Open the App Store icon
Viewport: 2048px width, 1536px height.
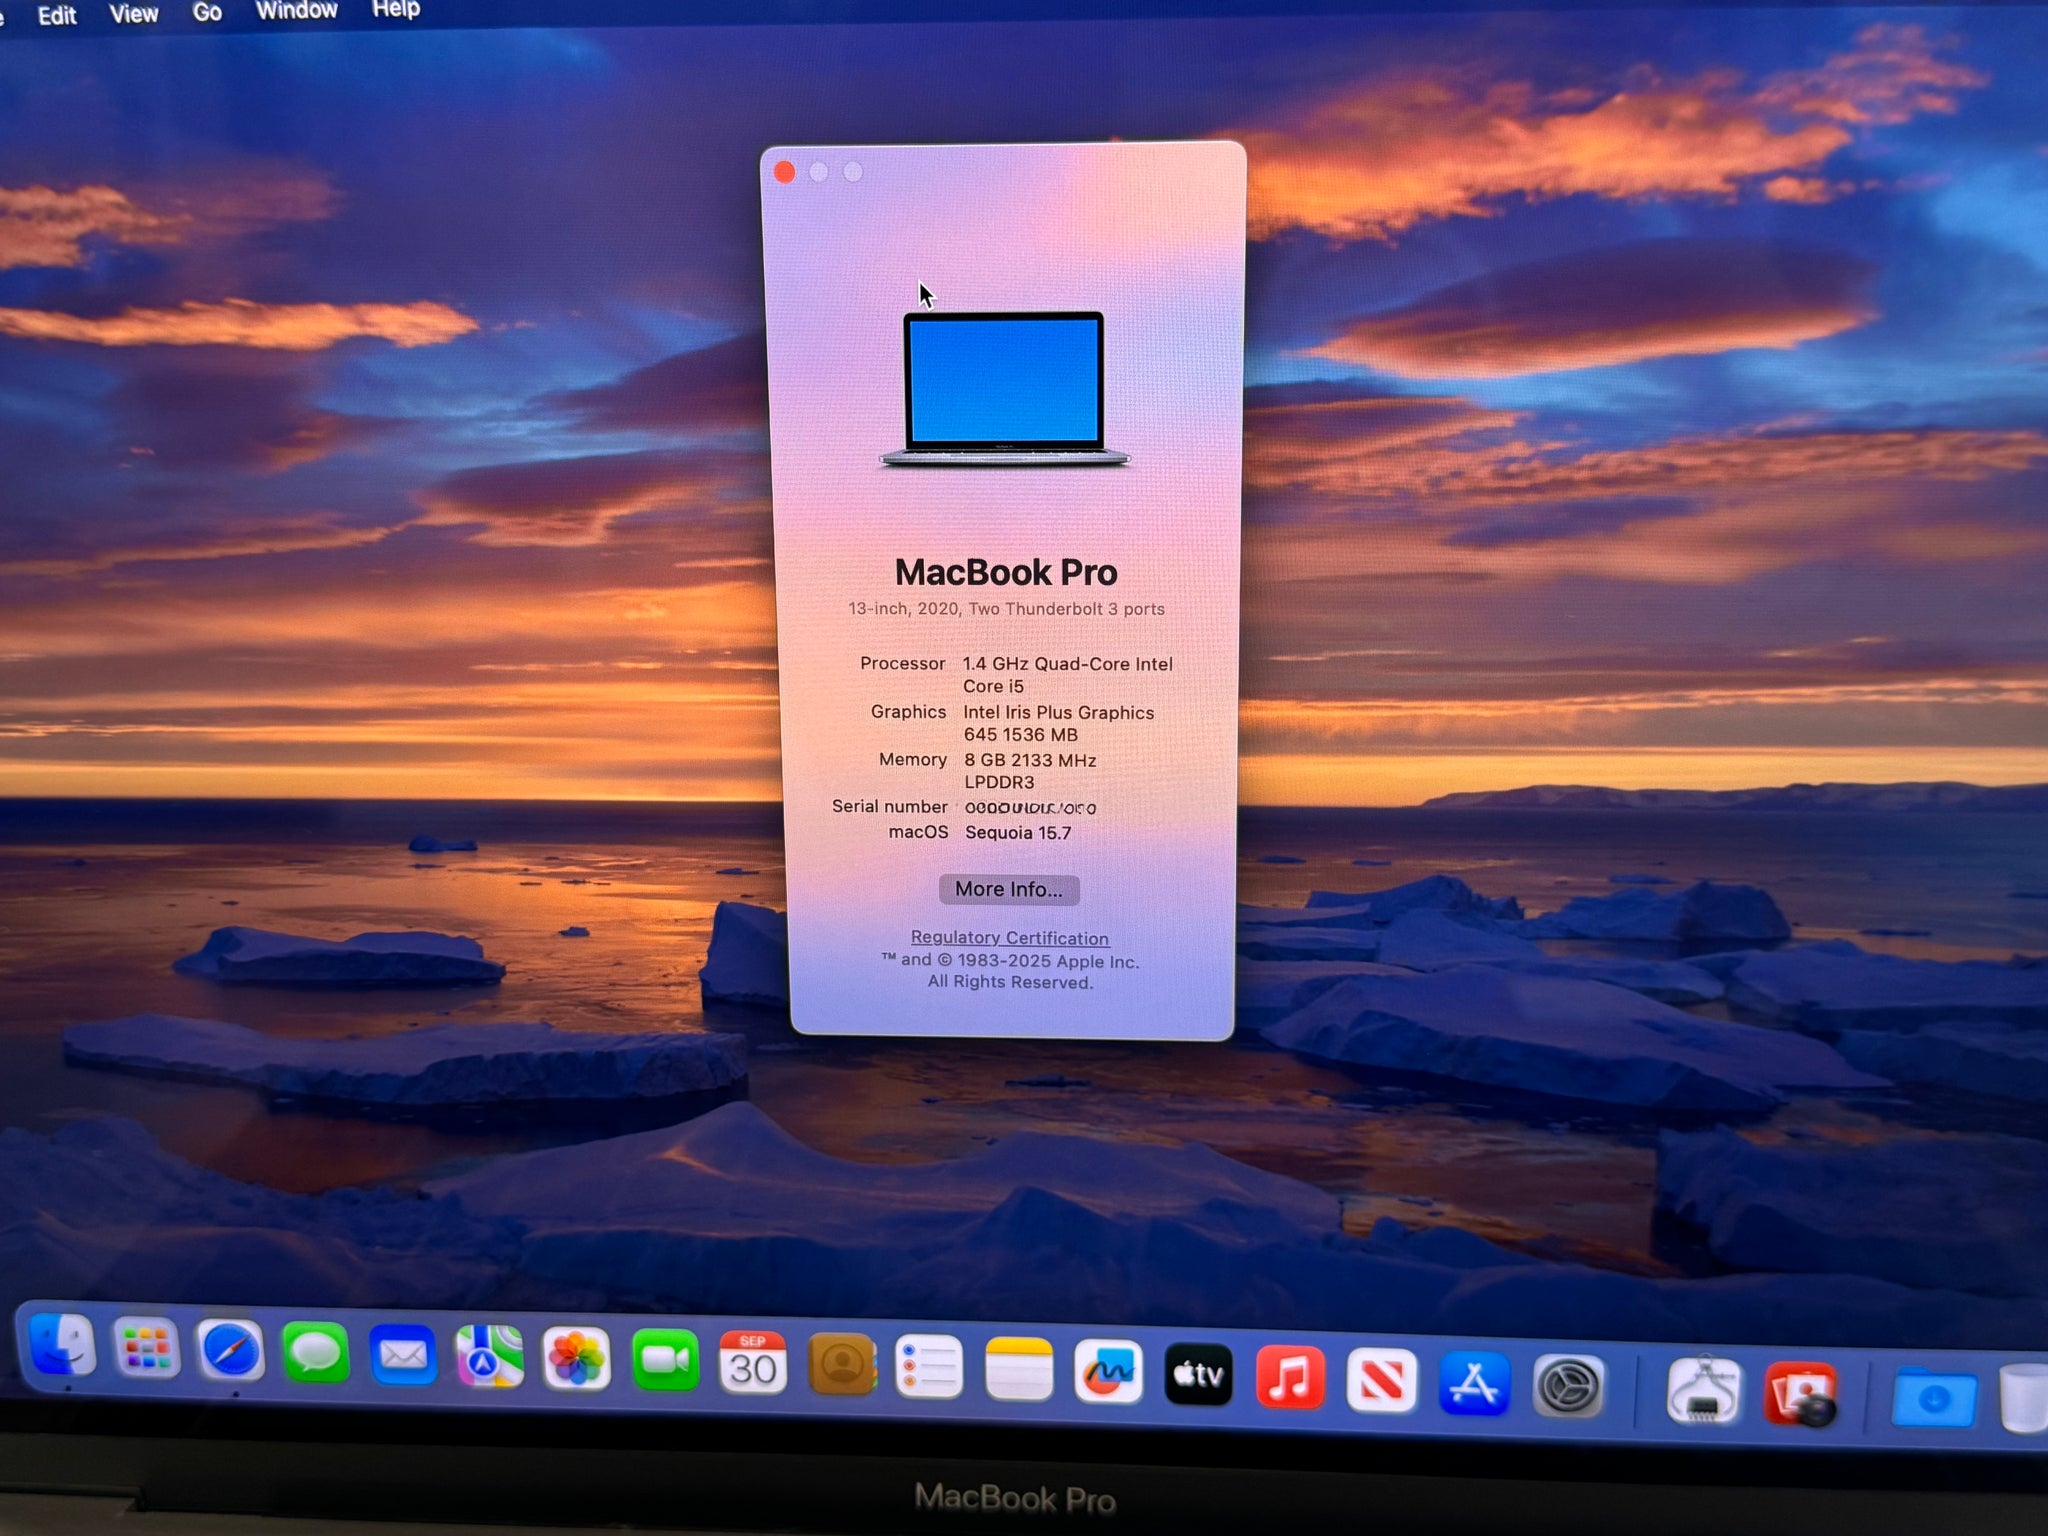pyautogui.click(x=1475, y=1384)
